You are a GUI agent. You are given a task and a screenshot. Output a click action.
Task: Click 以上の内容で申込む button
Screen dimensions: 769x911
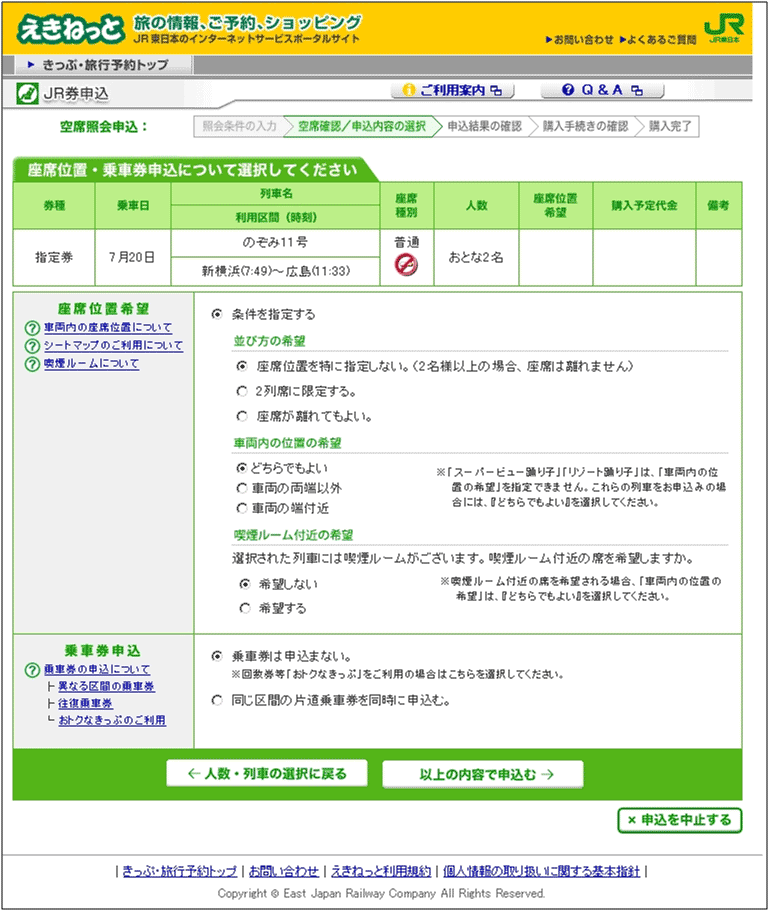click(x=483, y=774)
